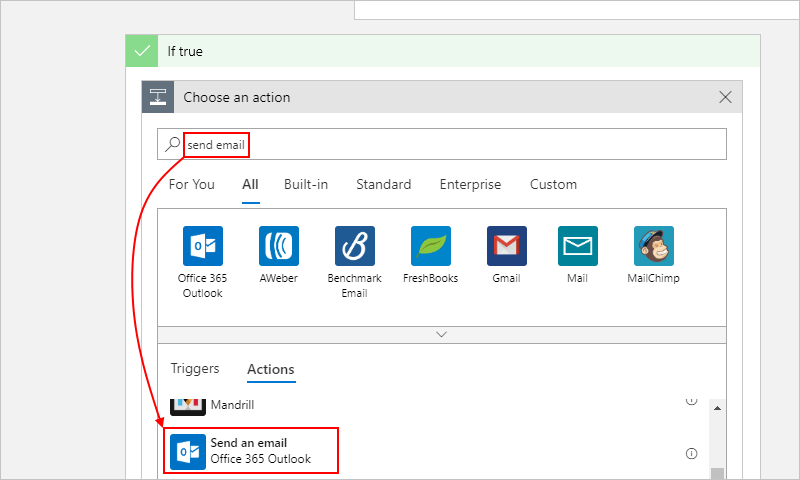Choose the AWeber connector icon

278,246
